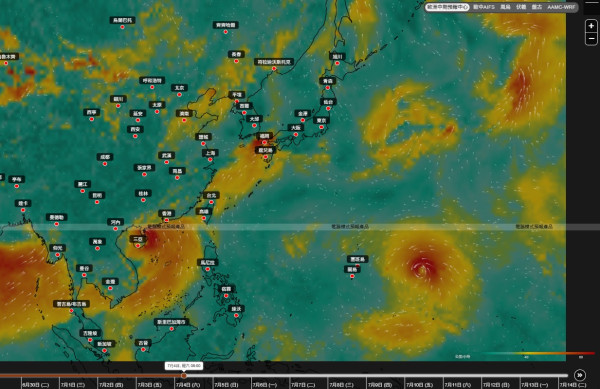Click the 長春 city marker label
The width and height of the screenshot is (600, 389).
tap(236, 54)
